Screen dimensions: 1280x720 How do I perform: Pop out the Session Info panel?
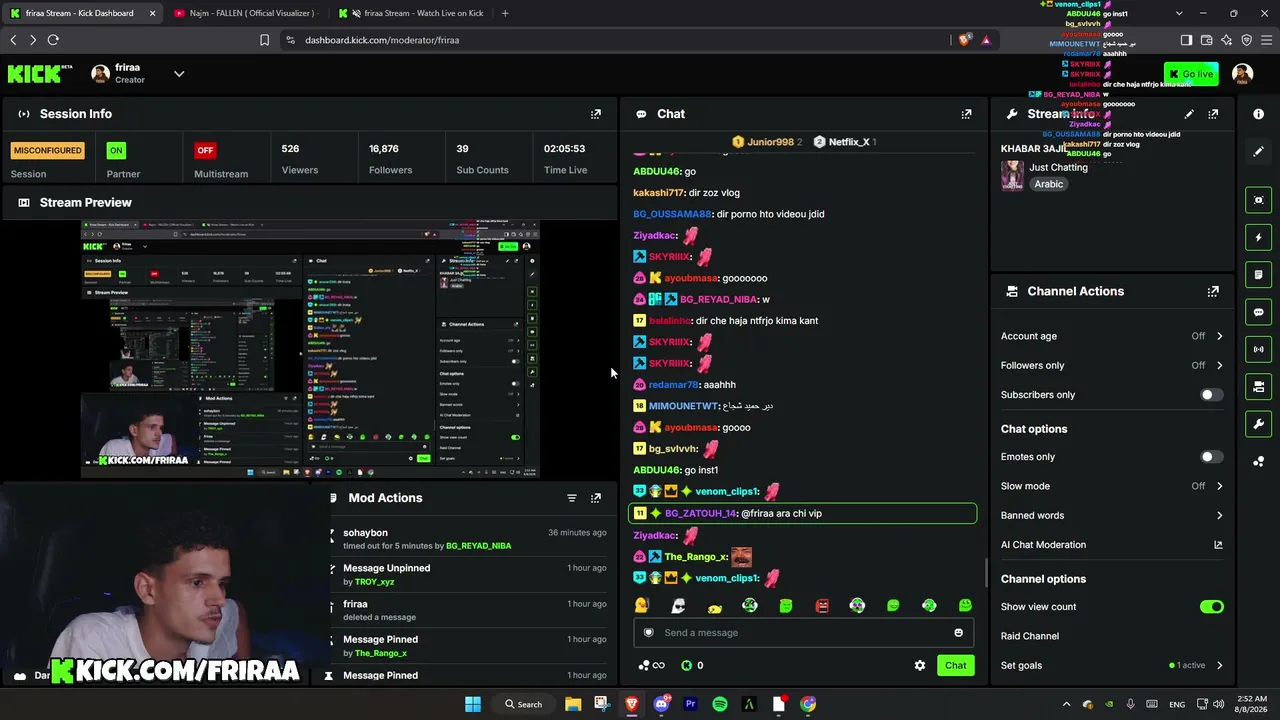[596, 114]
